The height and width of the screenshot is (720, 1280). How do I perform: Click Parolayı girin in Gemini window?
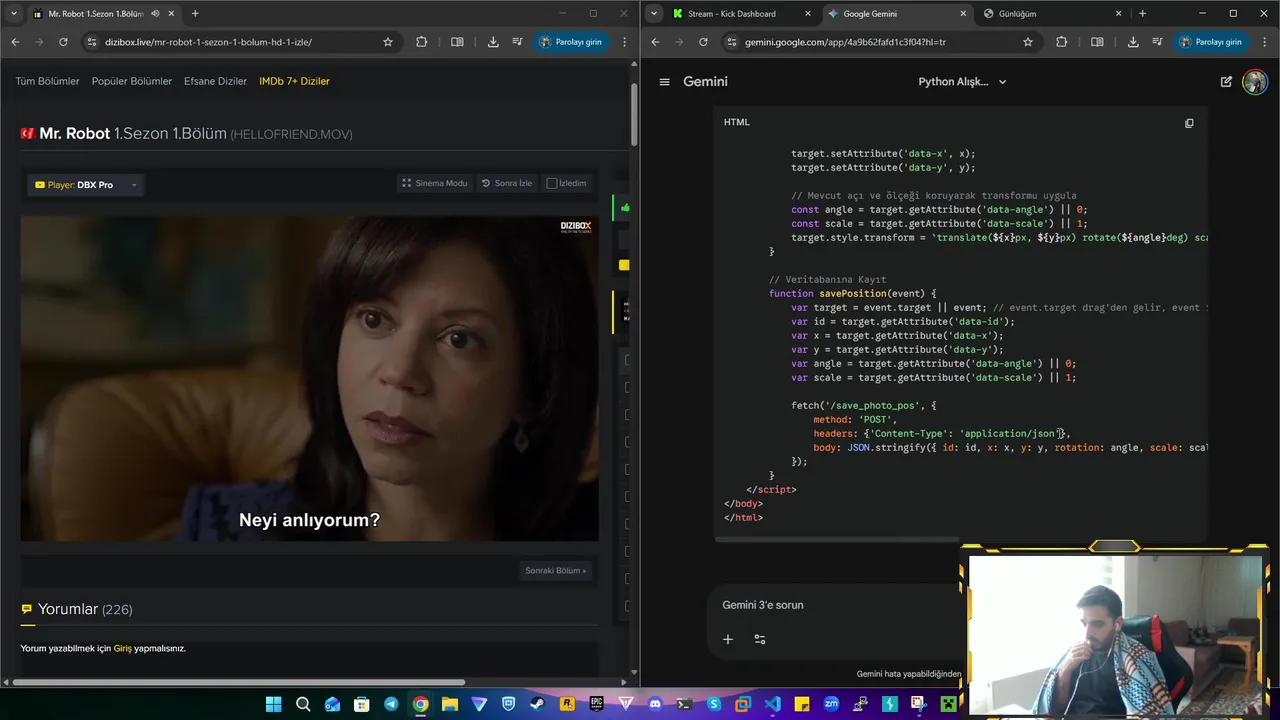coord(1210,42)
